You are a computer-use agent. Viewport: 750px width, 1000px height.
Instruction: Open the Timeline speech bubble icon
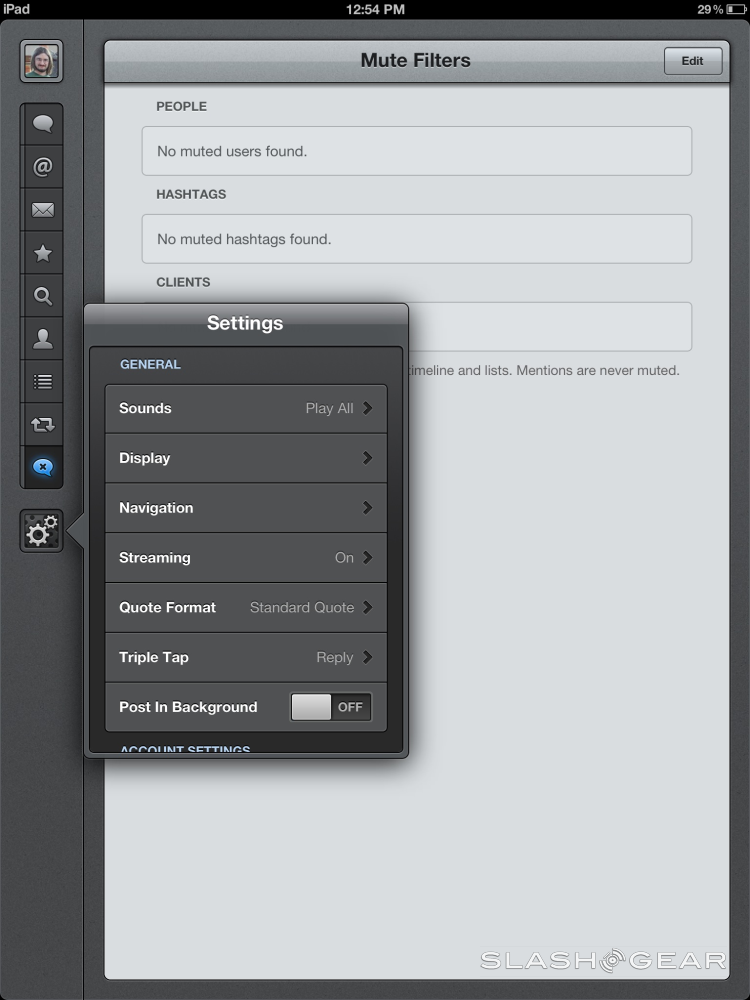(42, 124)
